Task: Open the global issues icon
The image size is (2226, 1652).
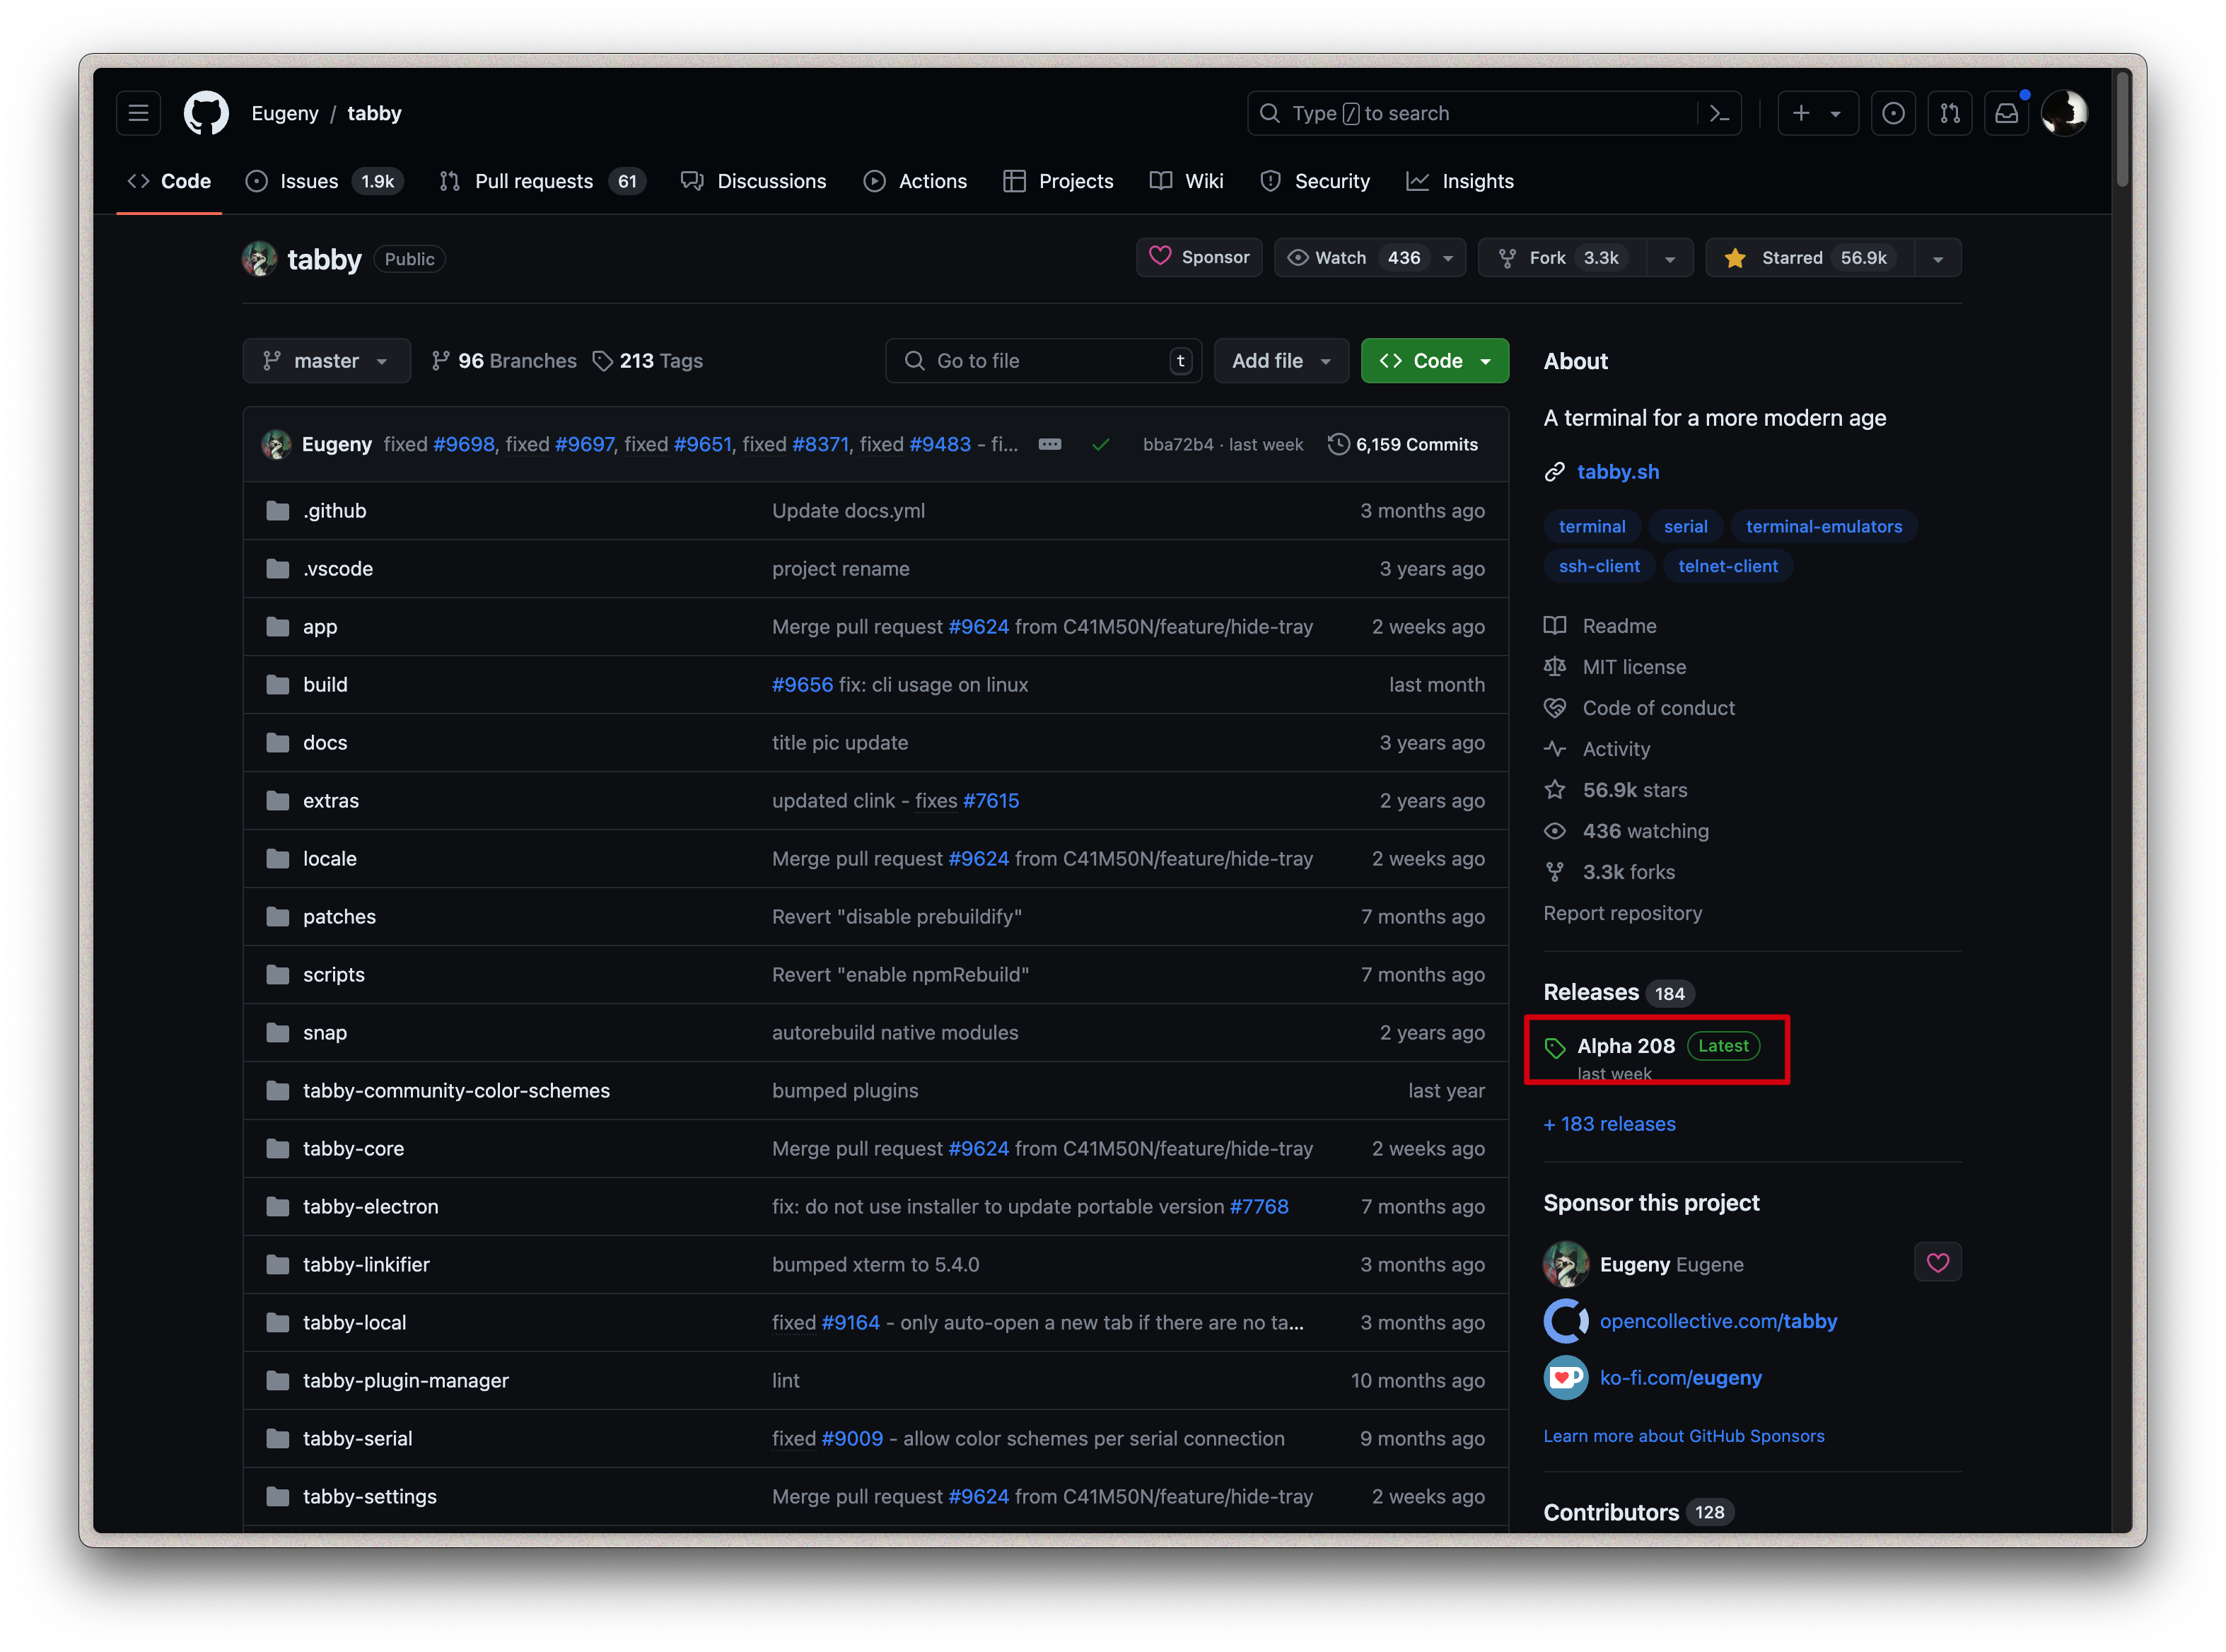Action: [1892, 113]
